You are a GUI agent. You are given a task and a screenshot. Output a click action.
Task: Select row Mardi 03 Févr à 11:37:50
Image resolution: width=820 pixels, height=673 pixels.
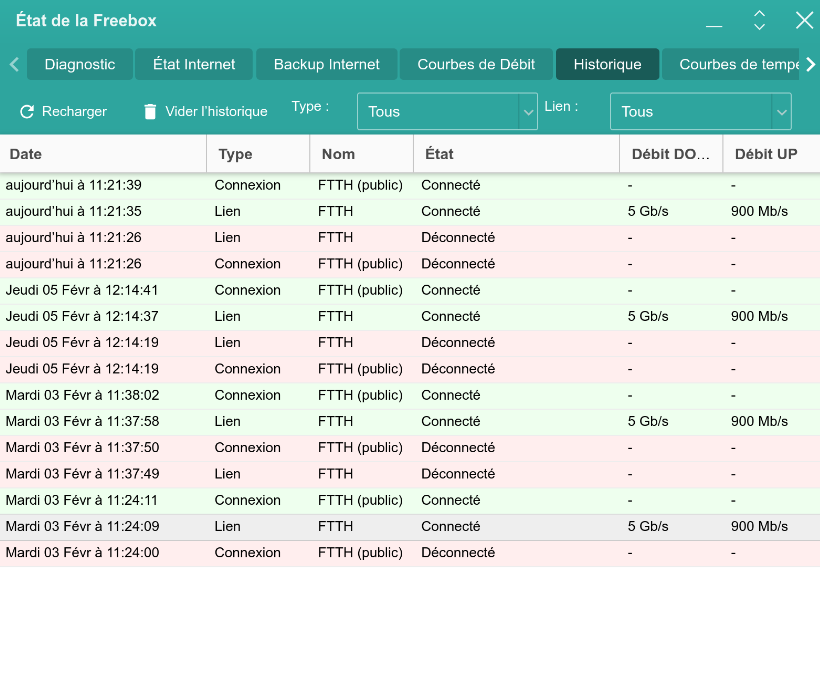pos(410,448)
